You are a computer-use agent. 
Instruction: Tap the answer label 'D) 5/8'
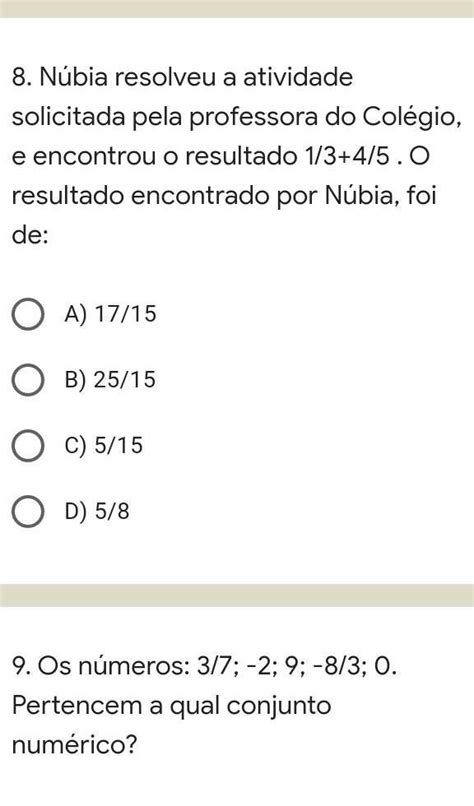click(x=97, y=511)
